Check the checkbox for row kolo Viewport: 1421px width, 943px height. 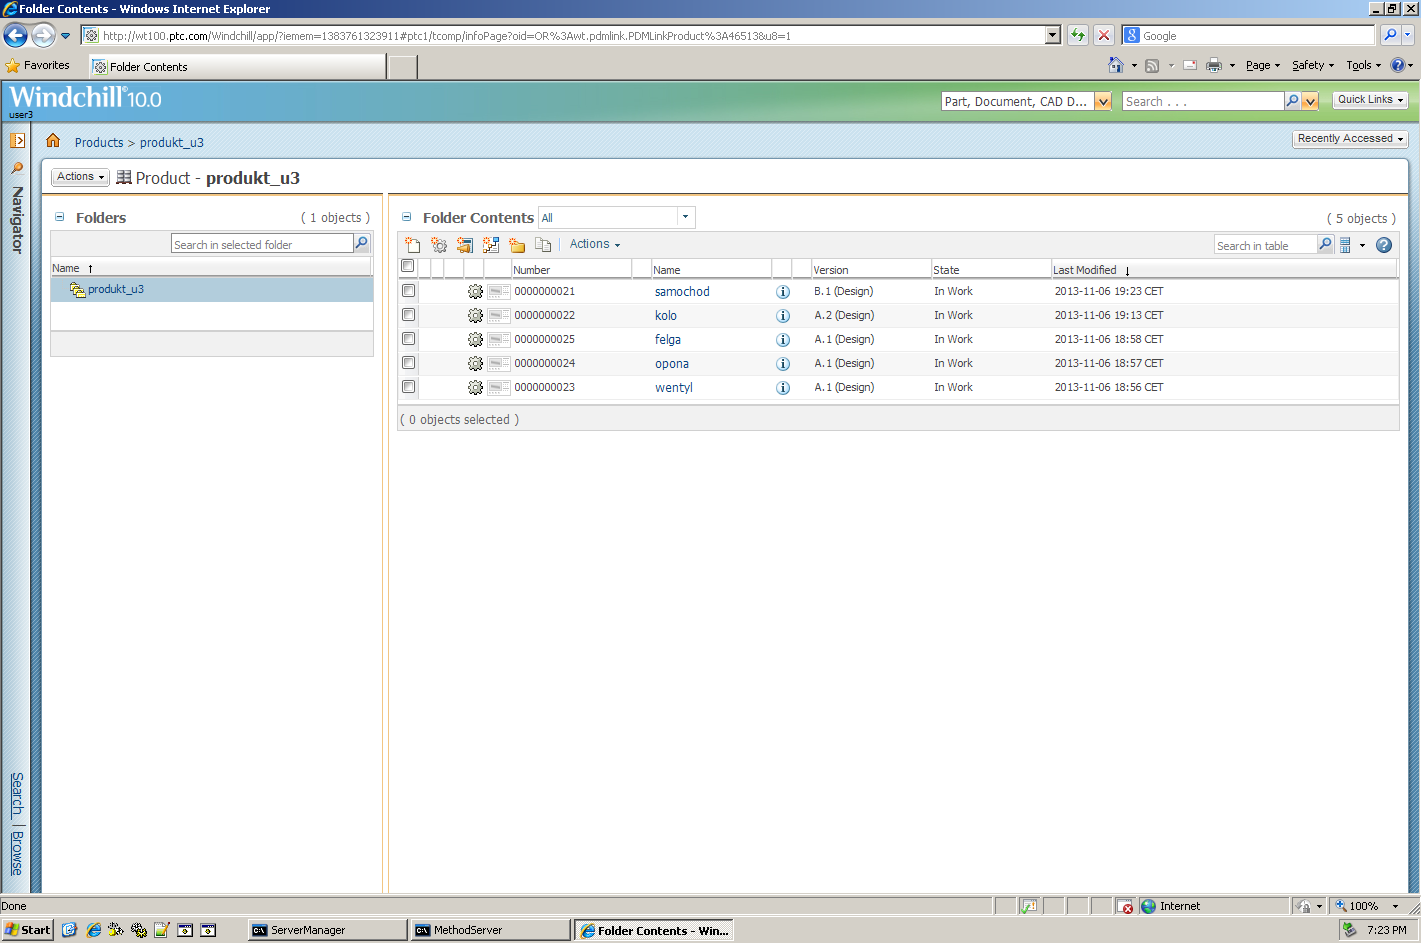point(408,315)
